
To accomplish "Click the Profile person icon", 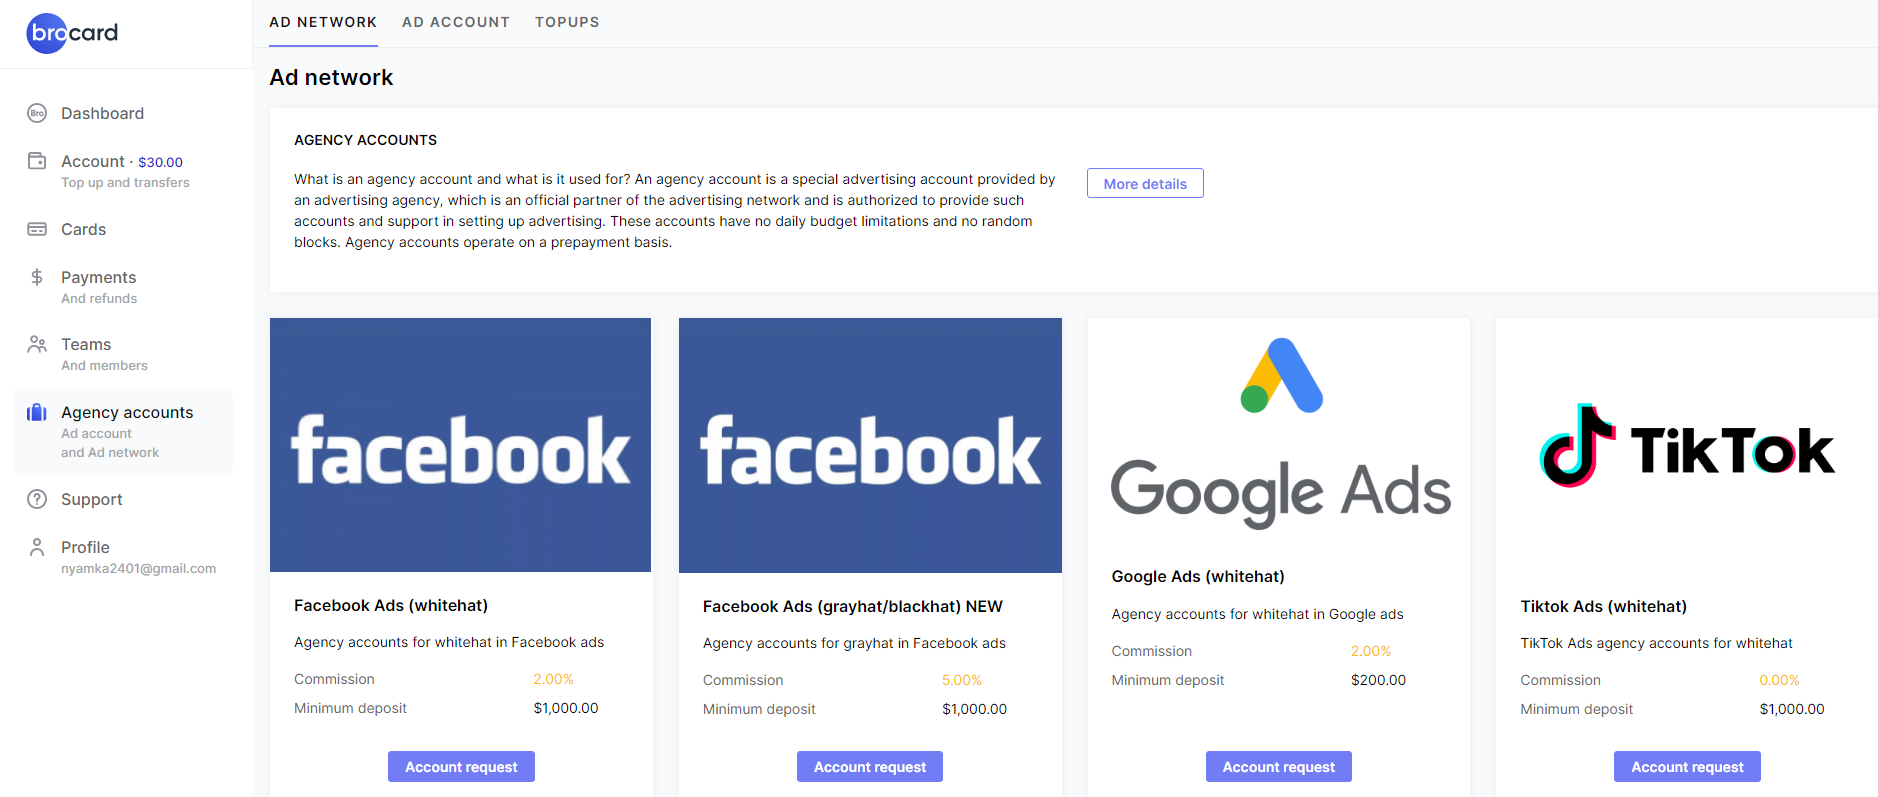I will click(37, 547).
